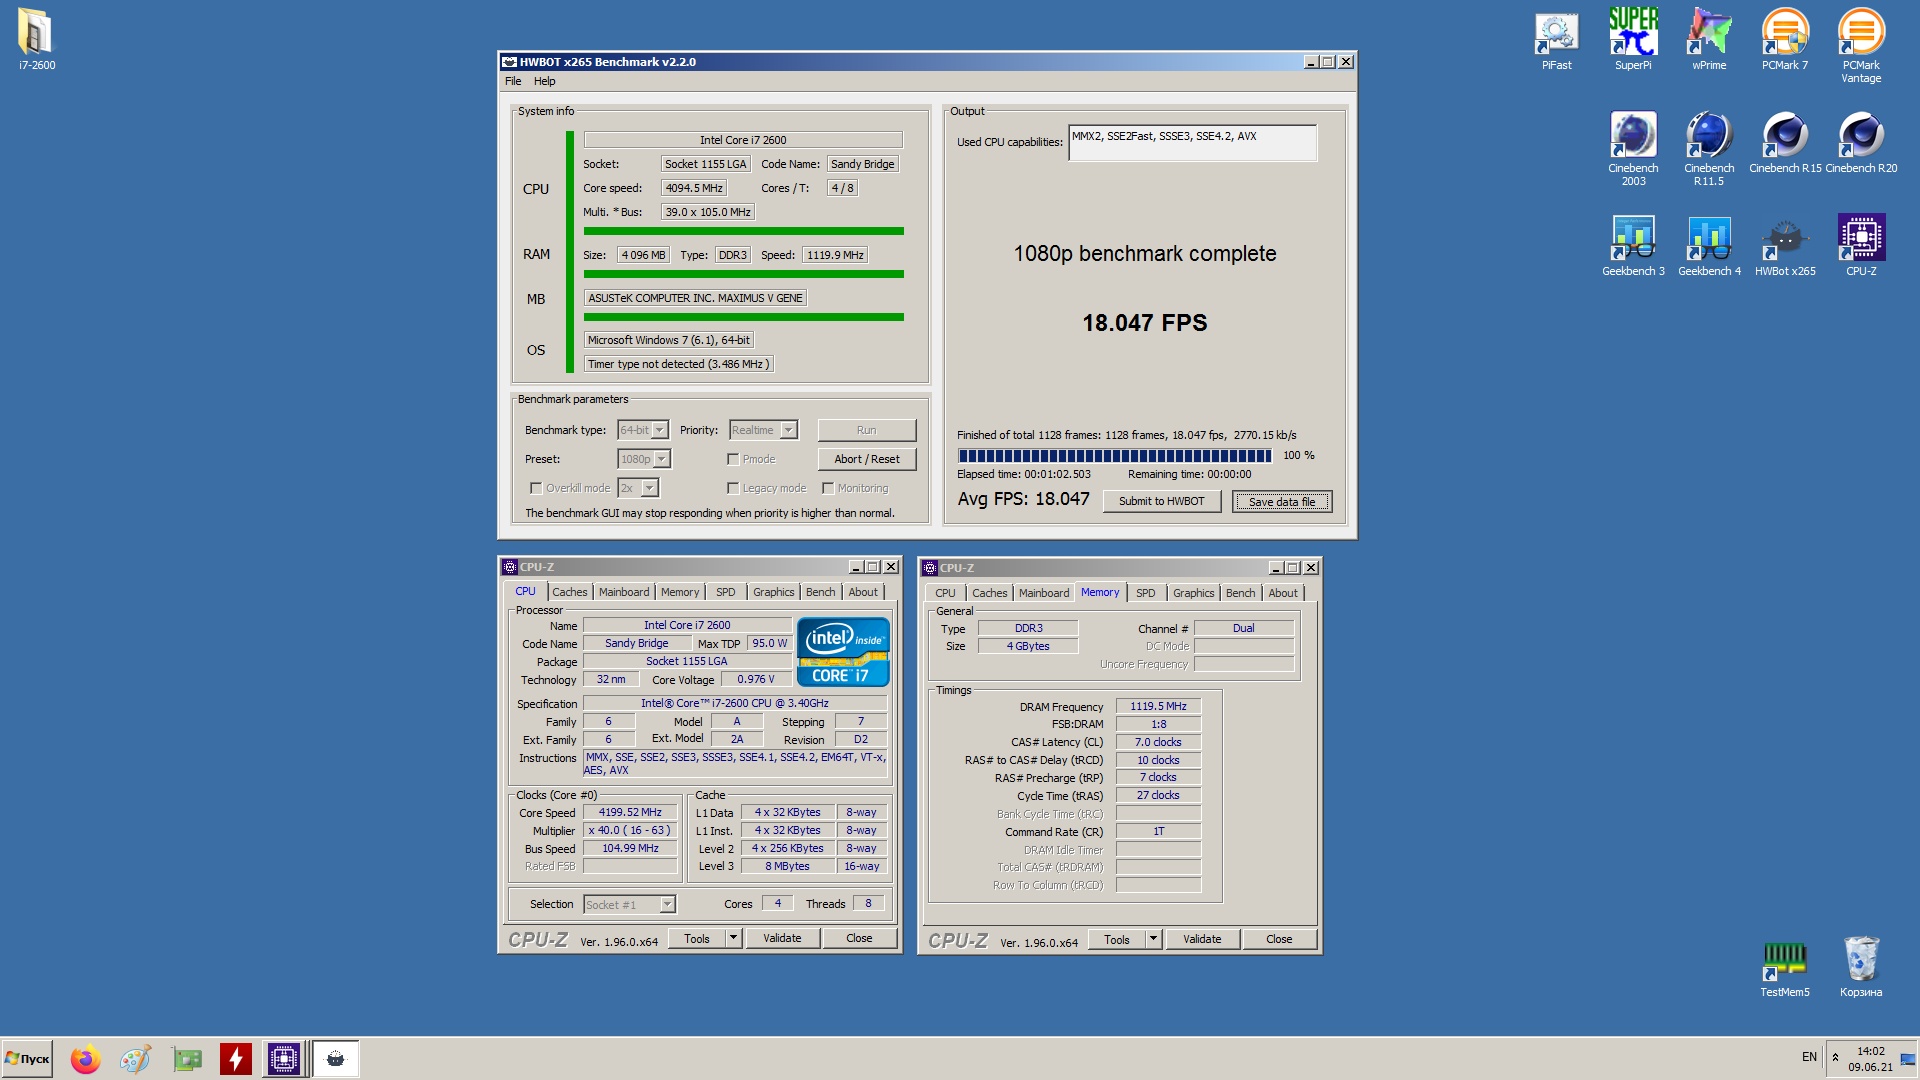Click the Intel Core i7 logo in CPU-Z
The image size is (1920, 1080).
(843, 652)
